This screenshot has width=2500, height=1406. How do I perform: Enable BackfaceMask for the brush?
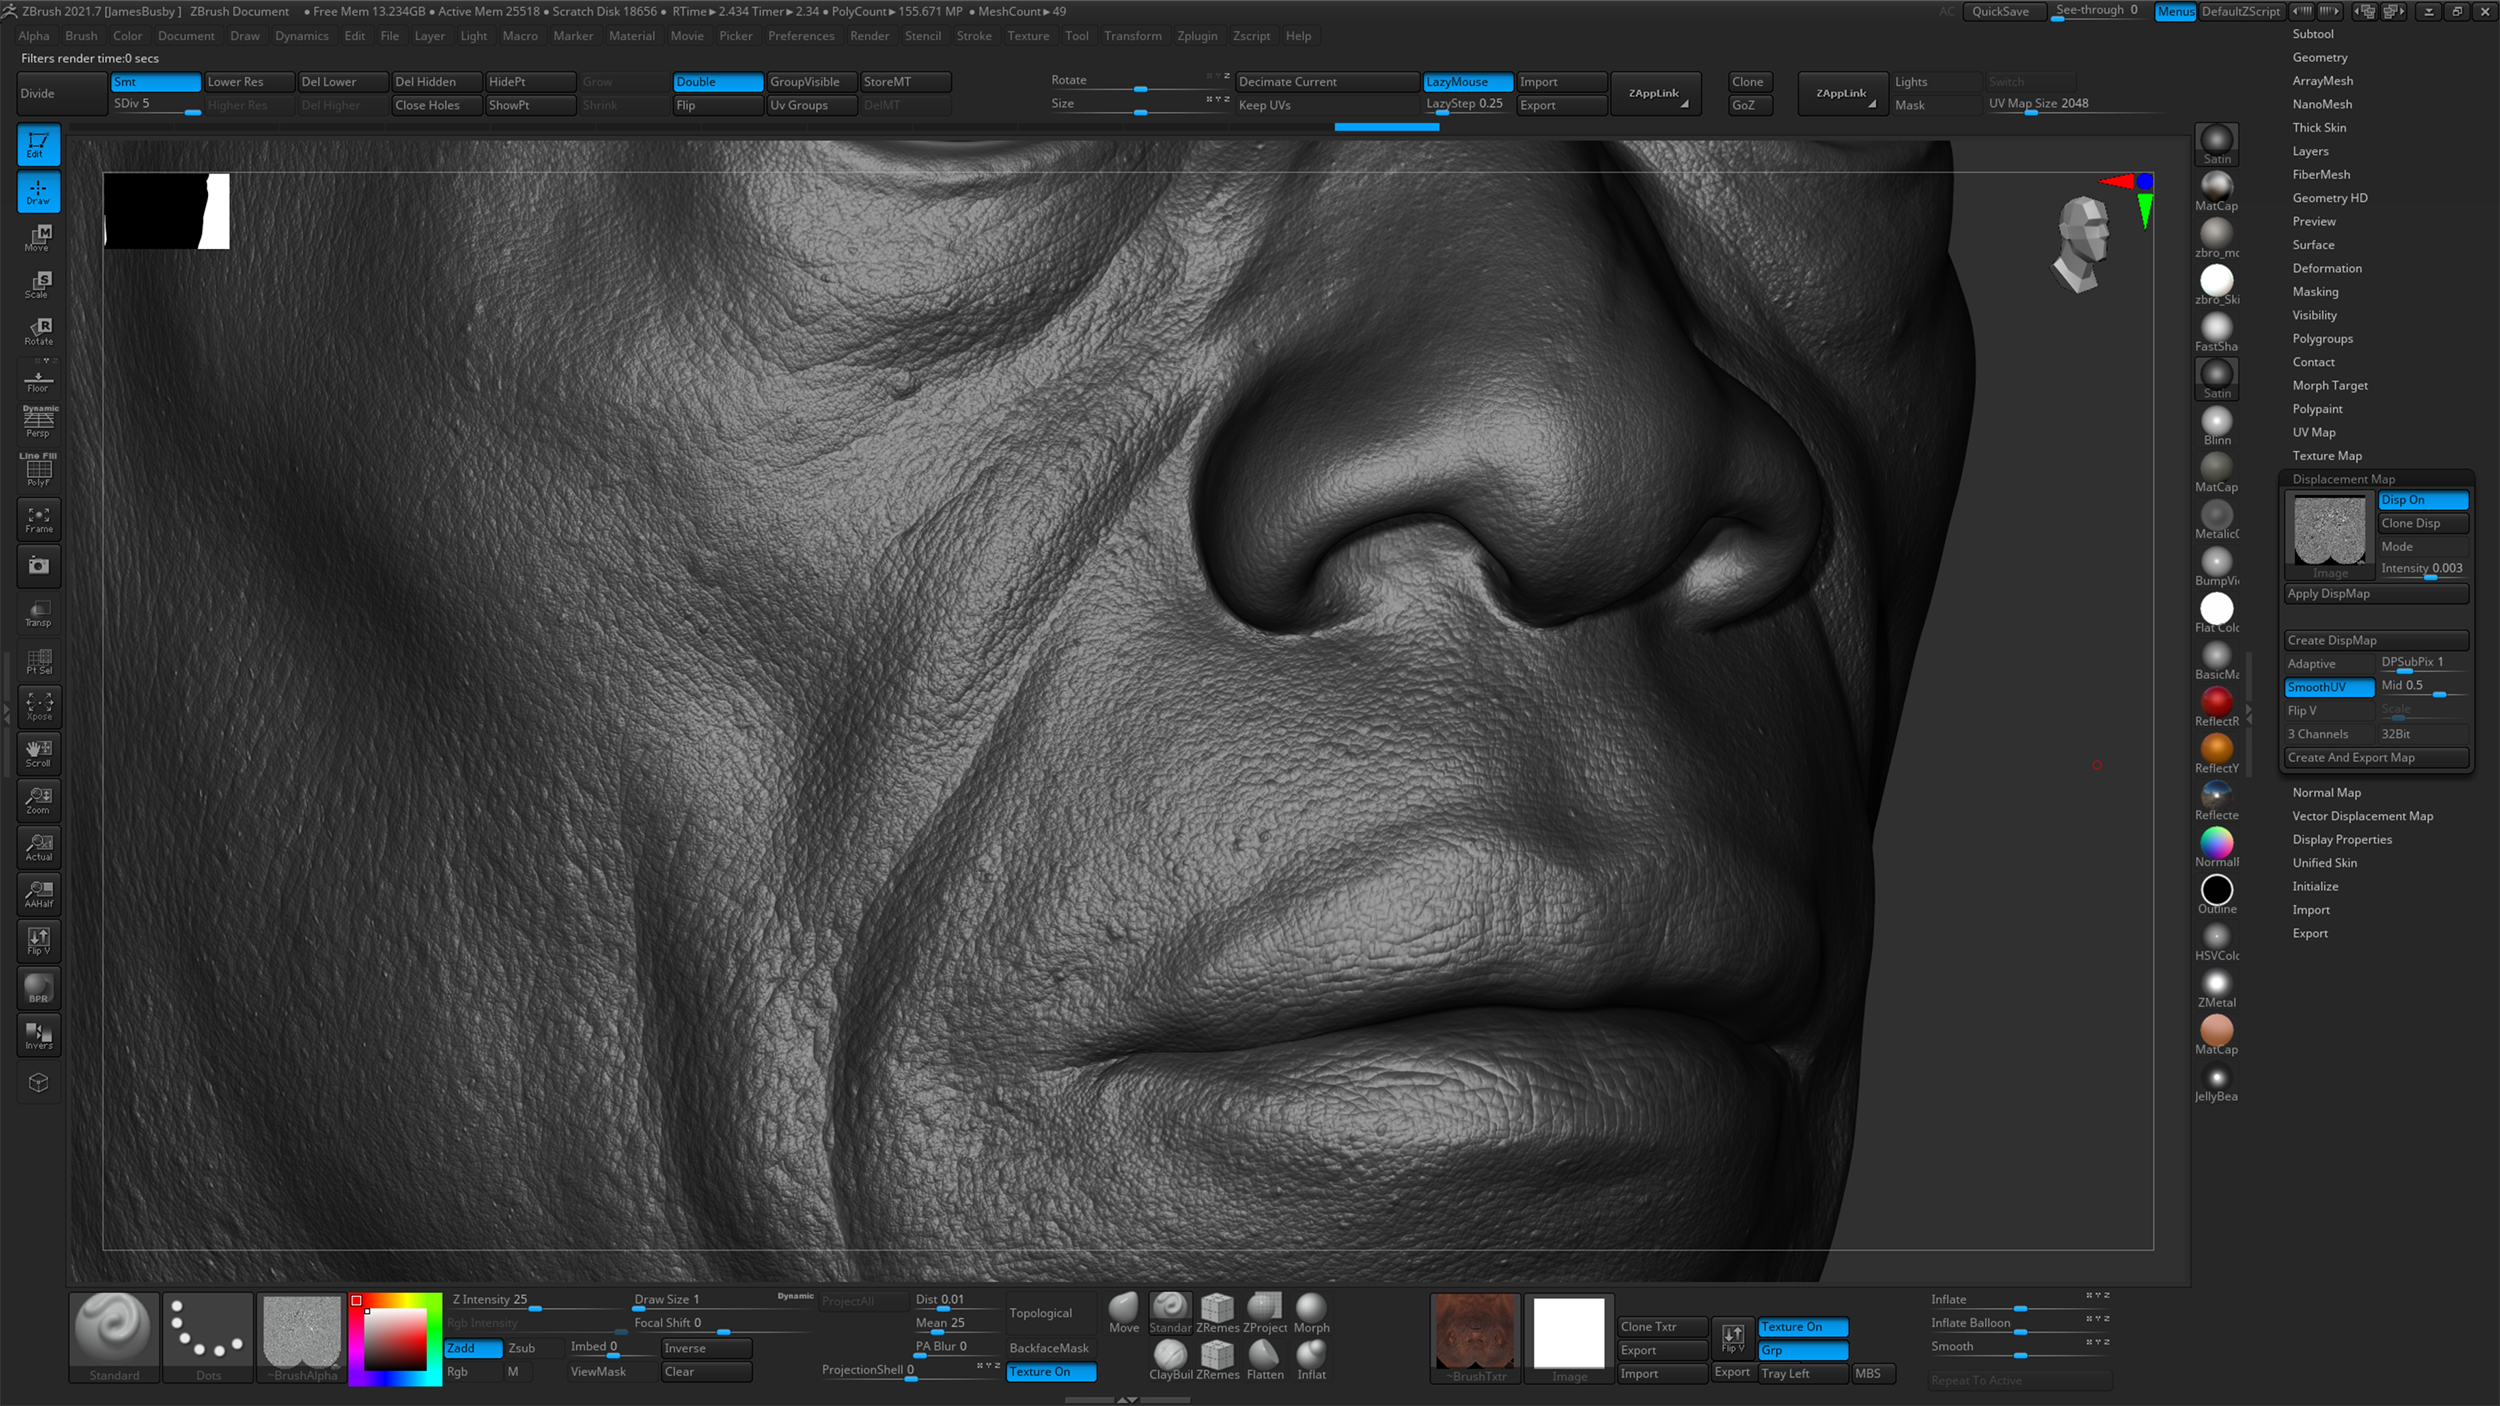coord(1049,1348)
